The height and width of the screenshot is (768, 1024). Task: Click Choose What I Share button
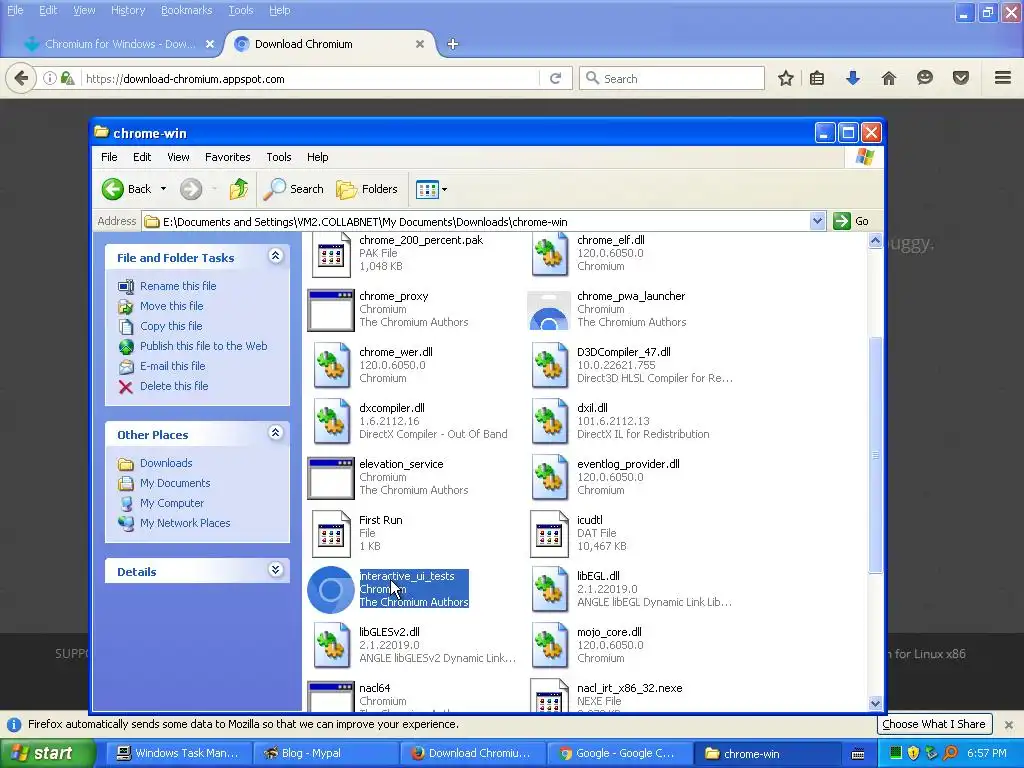(934, 724)
